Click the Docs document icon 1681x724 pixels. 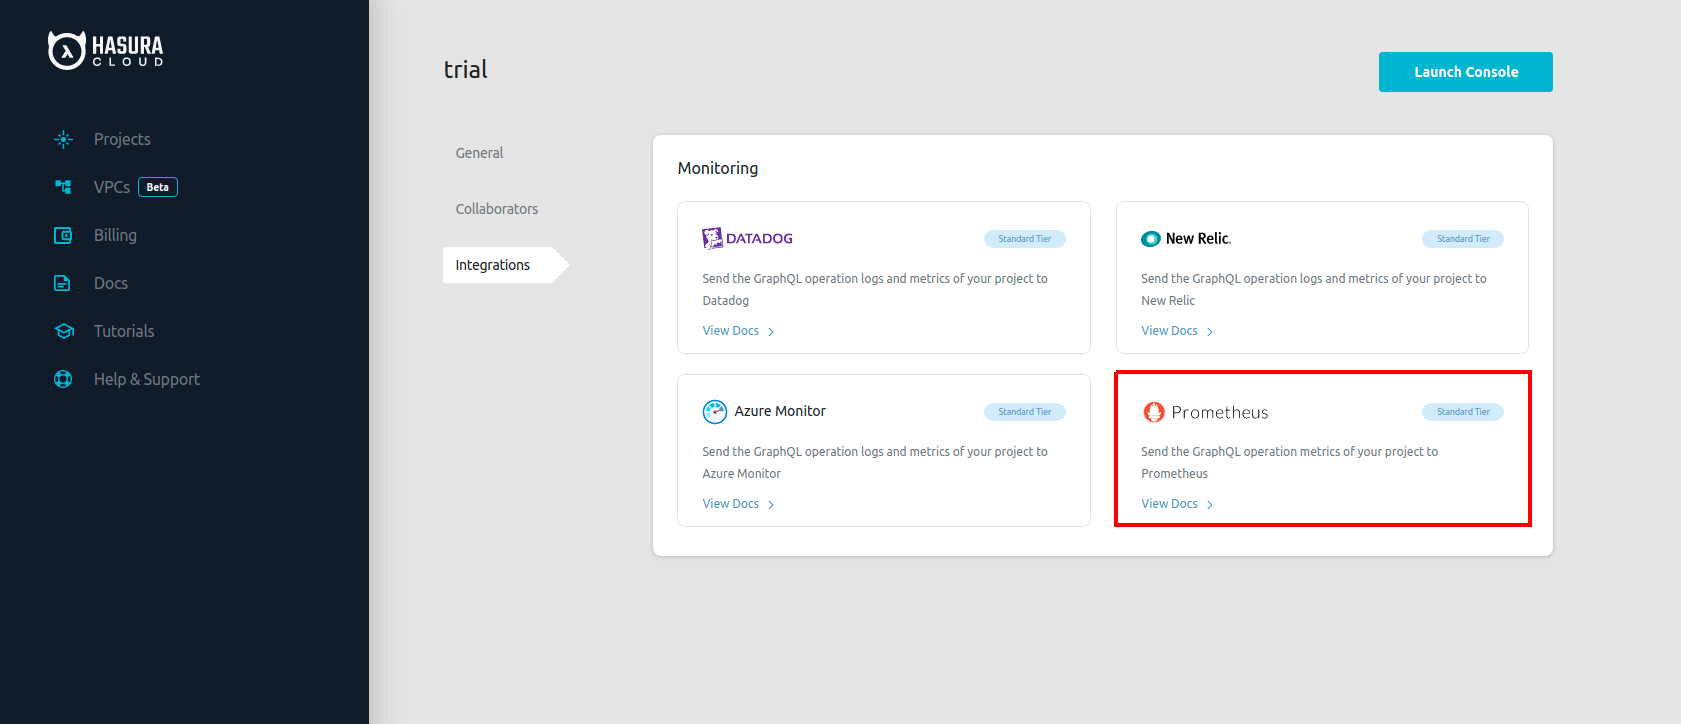63,284
